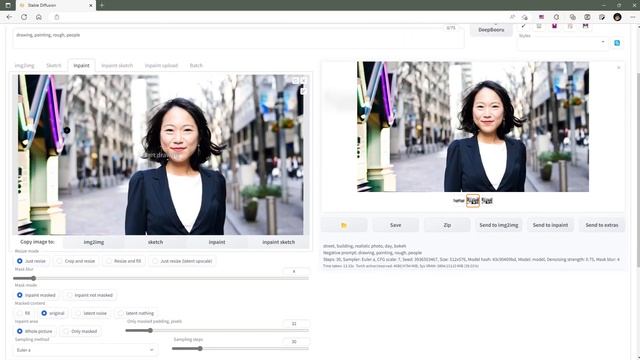Adjust the Sampling steps slider
Screen dimensions: 640x360
[240, 349]
